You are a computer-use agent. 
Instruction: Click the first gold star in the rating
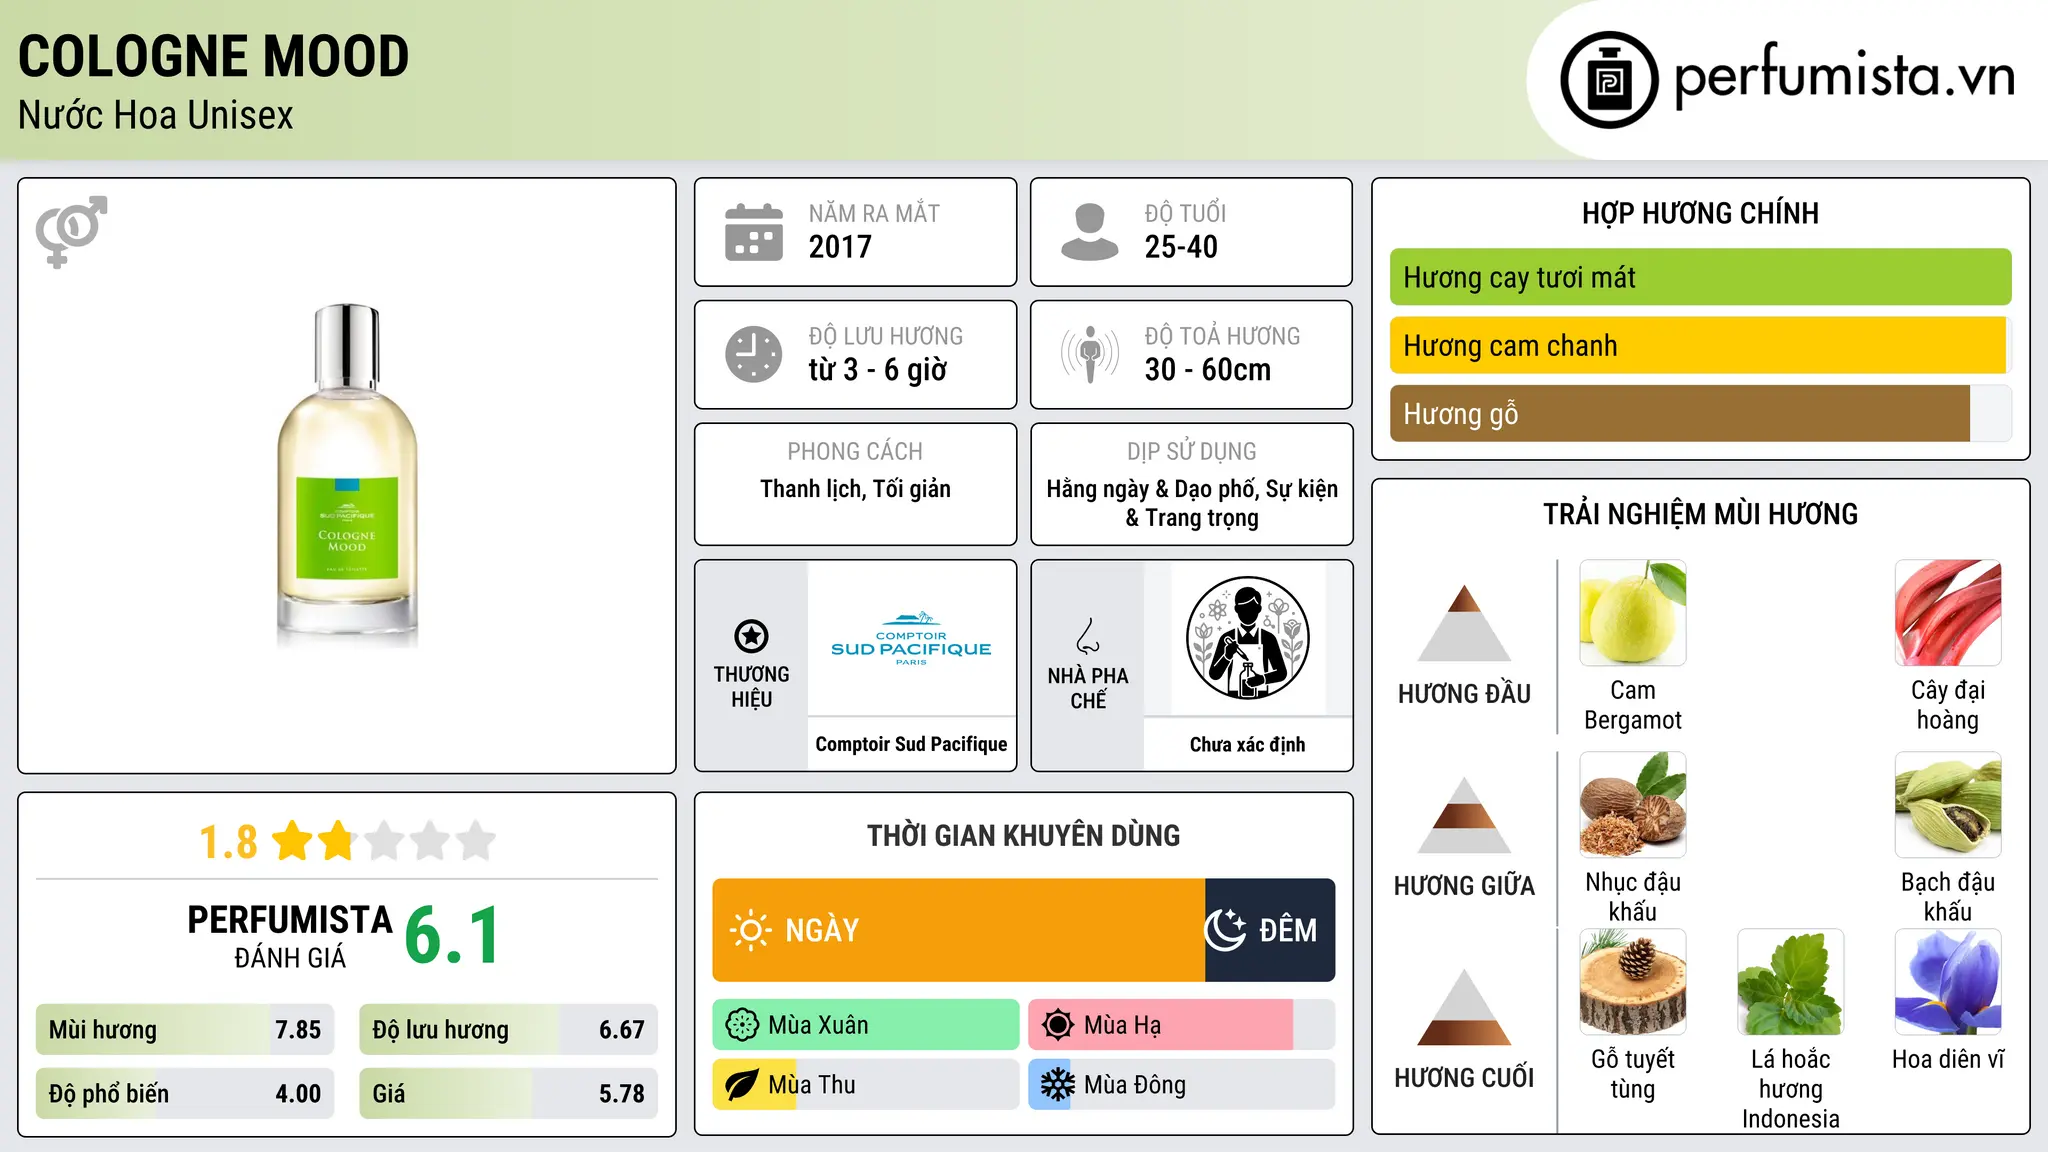(x=293, y=841)
